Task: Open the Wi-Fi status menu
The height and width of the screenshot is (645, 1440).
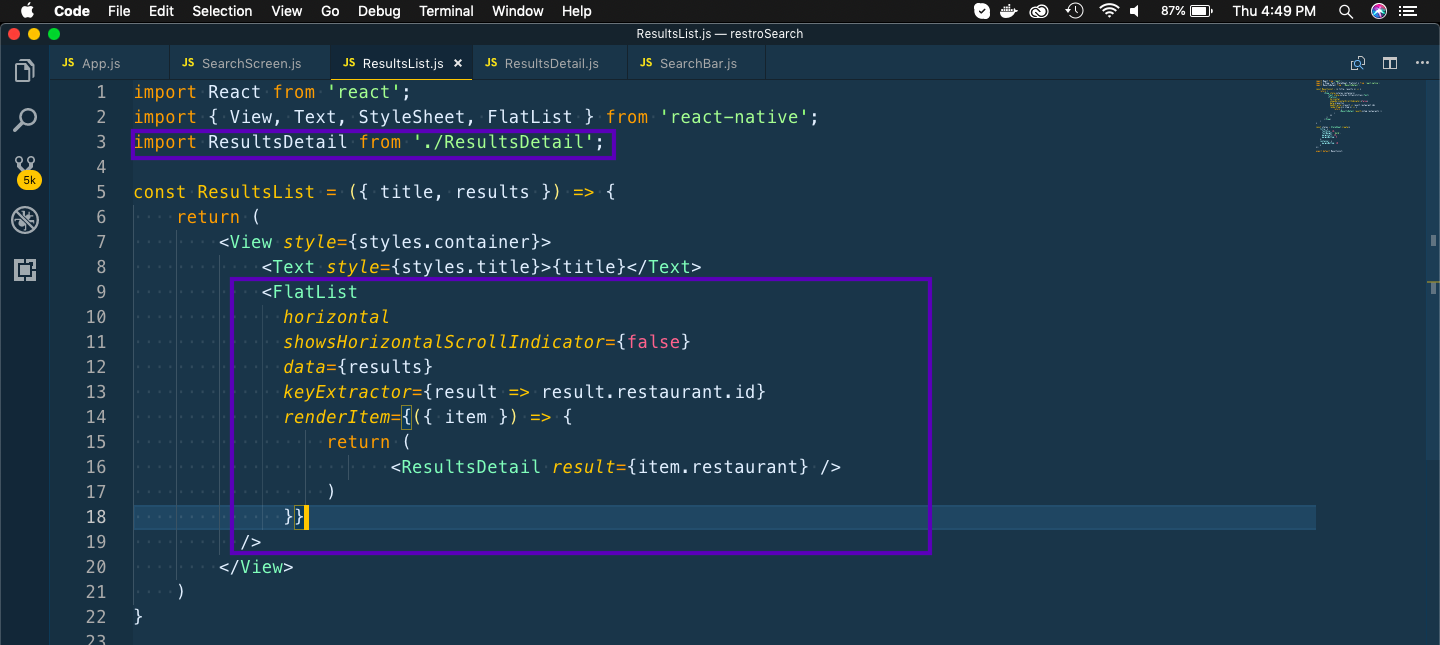Action: click(1108, 11)
